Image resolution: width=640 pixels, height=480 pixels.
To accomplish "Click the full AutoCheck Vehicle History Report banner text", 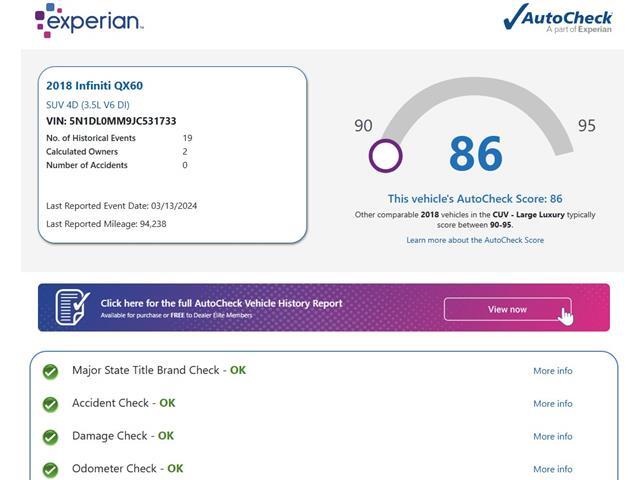I will 221,303.
